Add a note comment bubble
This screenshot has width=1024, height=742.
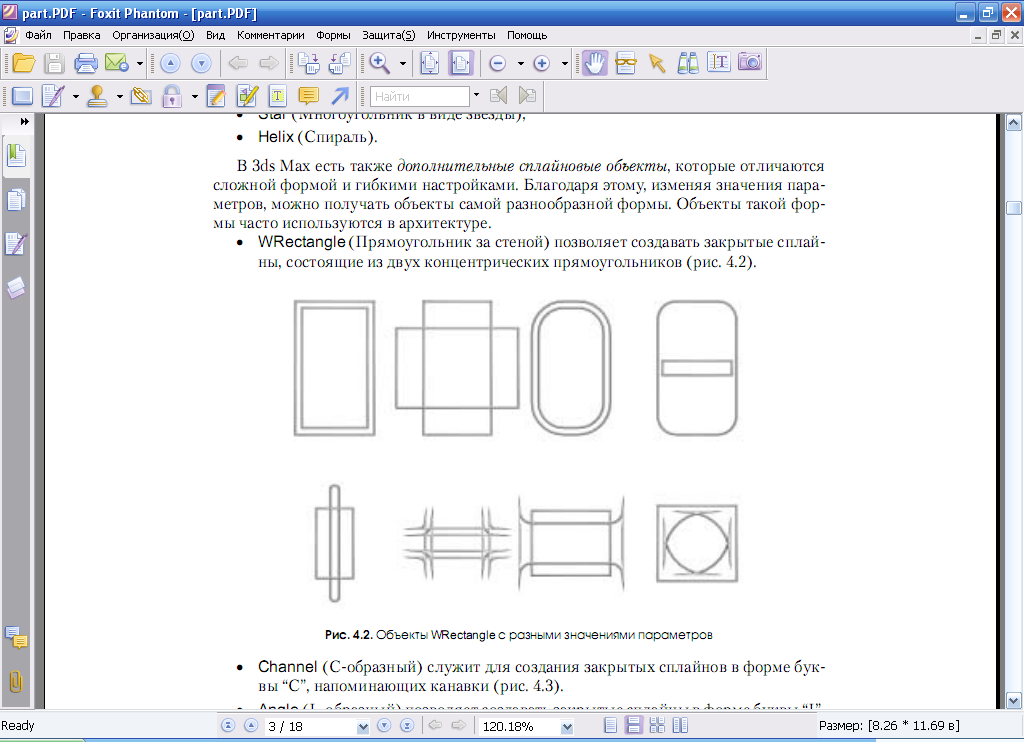(308, 97)
